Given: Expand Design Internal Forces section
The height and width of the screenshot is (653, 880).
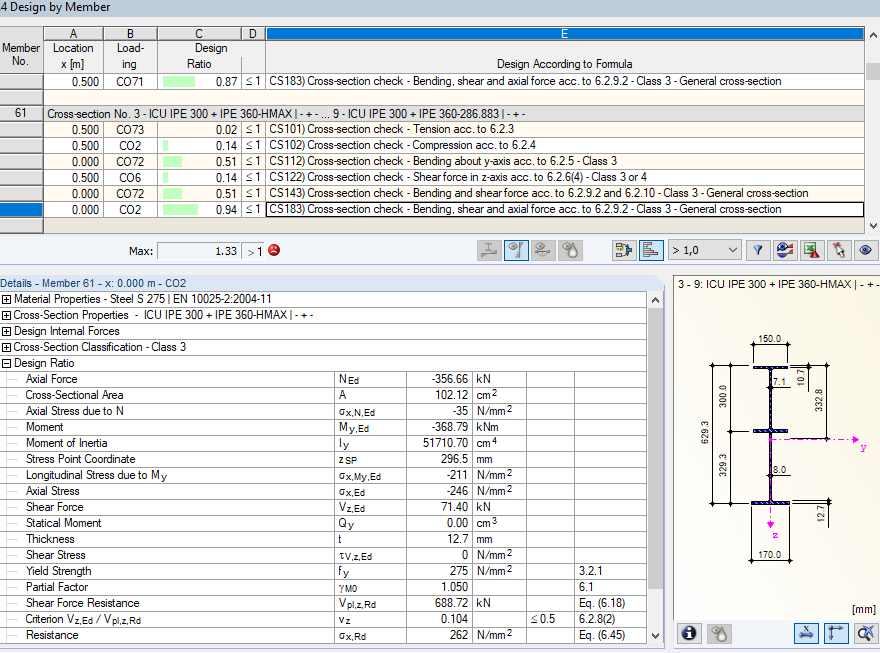Looking at the screenshot, I should click(x=7, y=331).
